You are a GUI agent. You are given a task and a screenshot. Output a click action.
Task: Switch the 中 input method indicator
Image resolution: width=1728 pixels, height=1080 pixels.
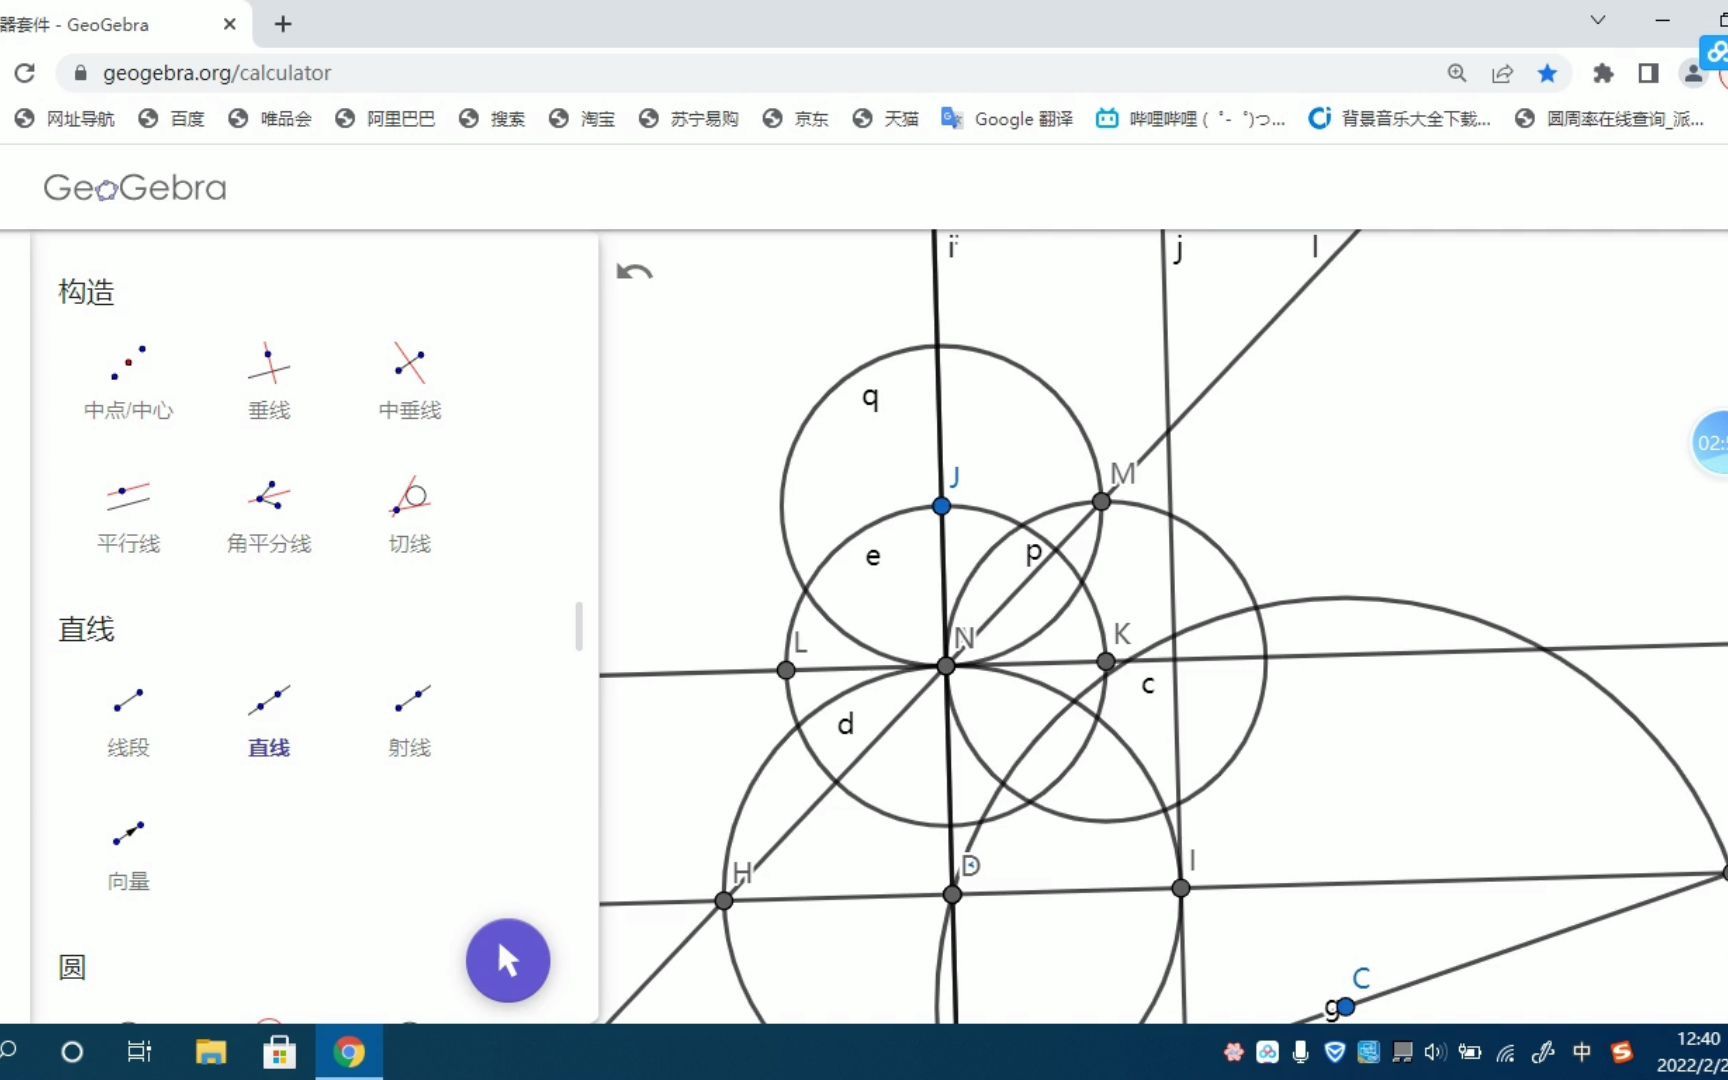pos(1582,1052)
